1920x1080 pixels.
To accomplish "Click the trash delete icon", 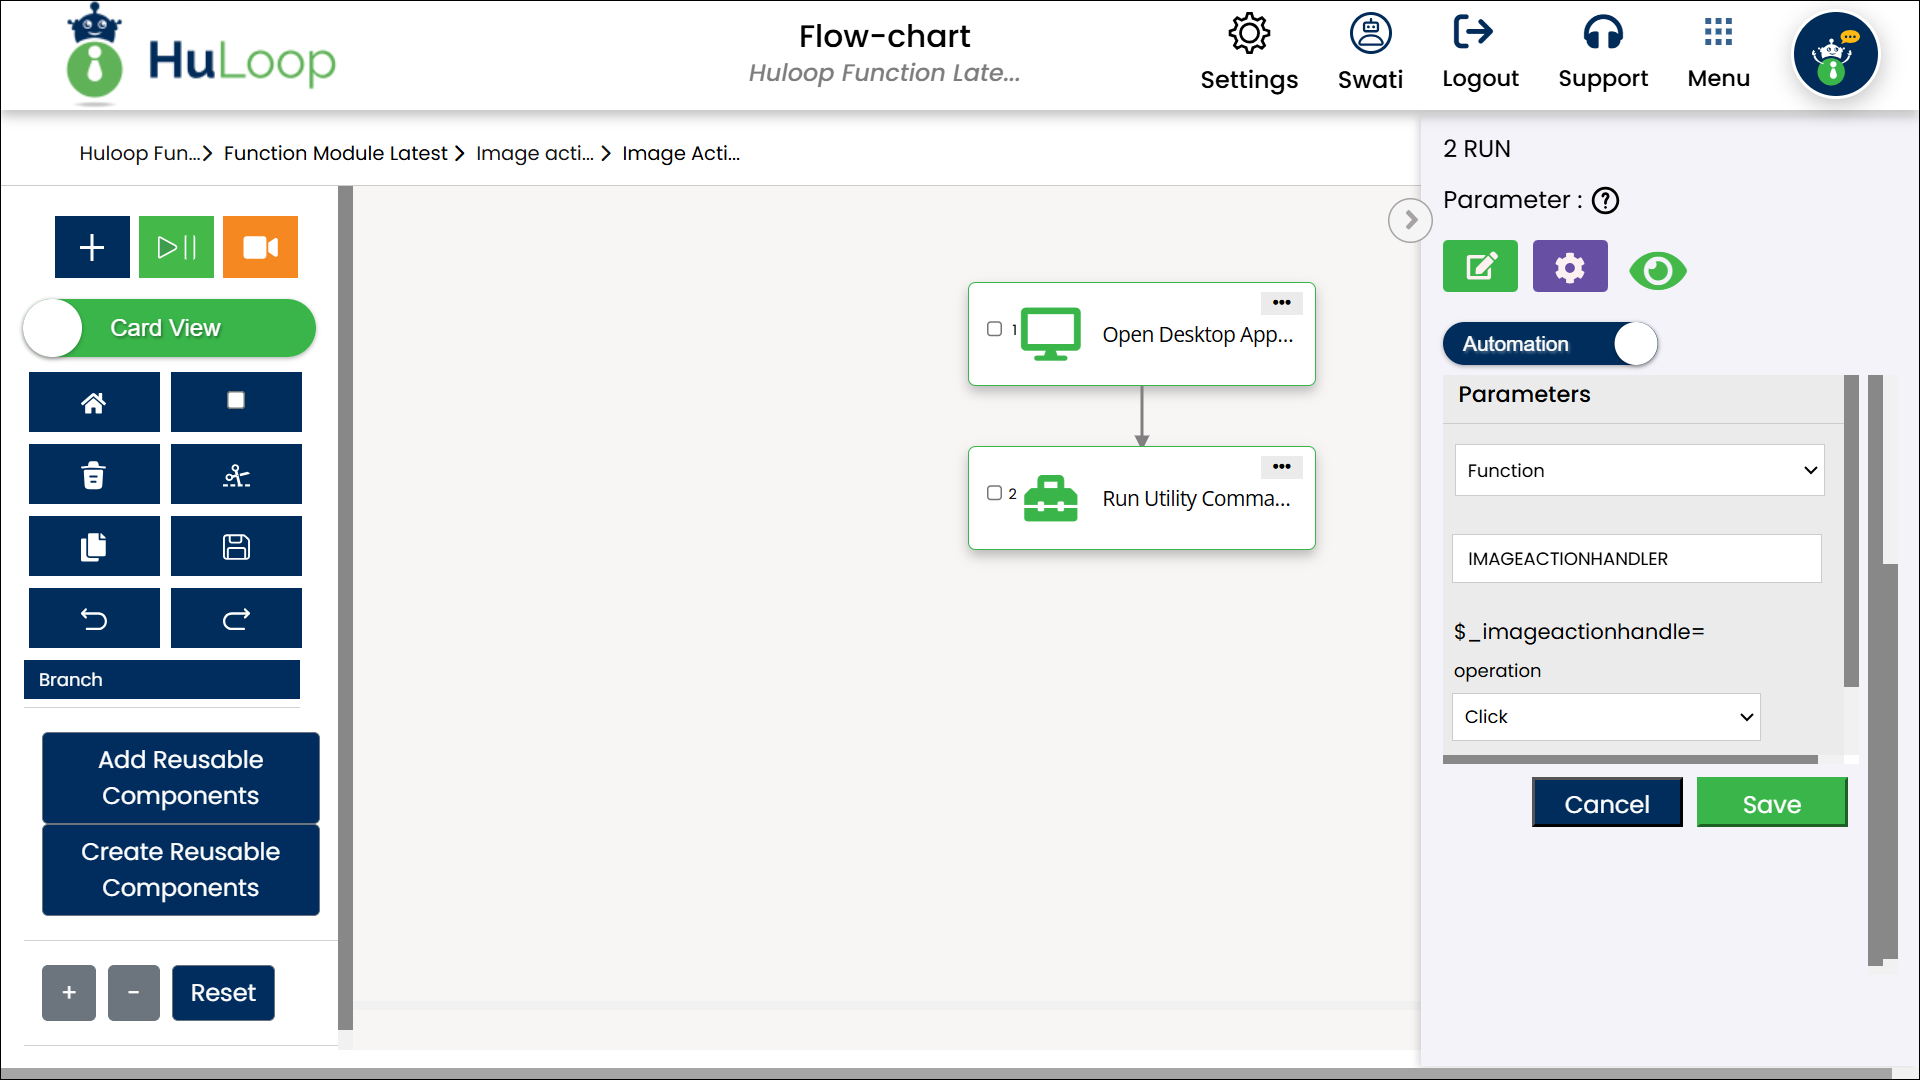I will [x=94, y=474].
